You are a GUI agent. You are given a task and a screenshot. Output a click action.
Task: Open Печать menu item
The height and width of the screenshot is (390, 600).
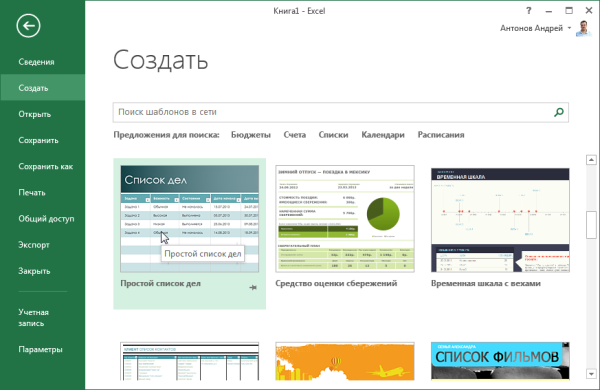[x=32, y=193]
